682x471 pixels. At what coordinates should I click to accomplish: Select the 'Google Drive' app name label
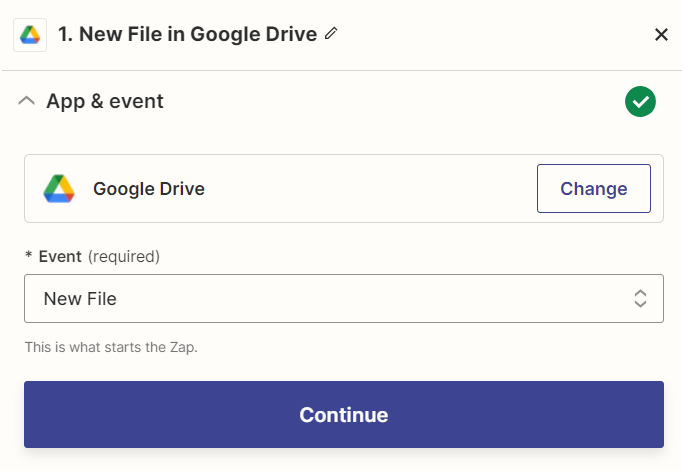149,189
